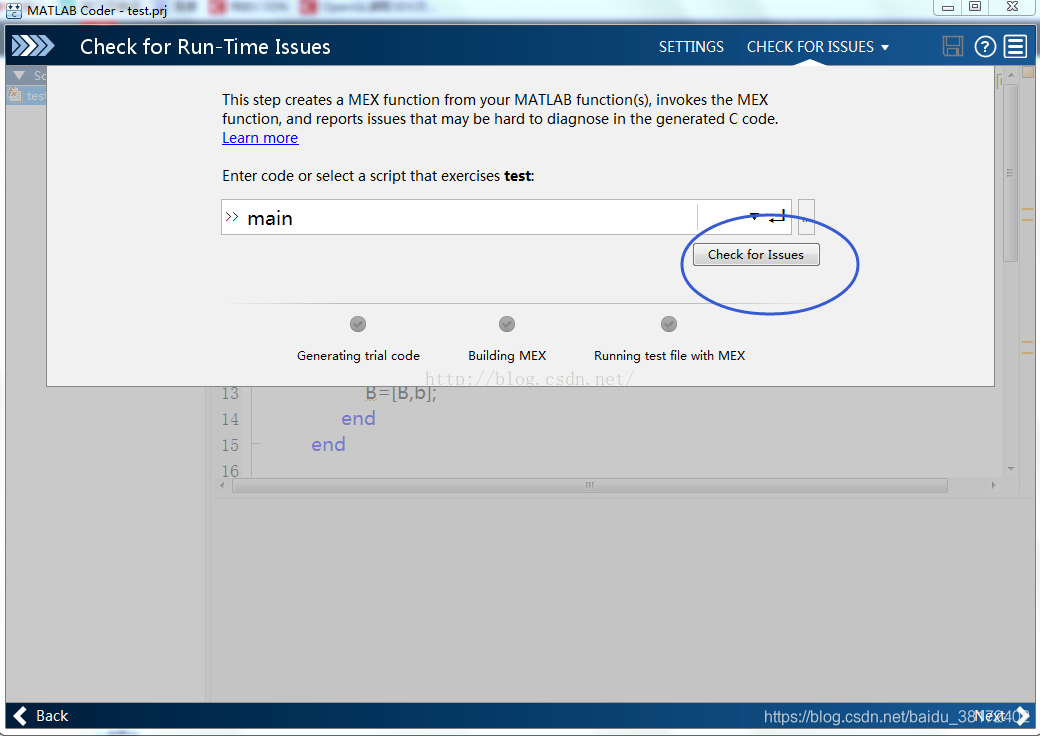The image size is (1040, 736).
Task: Click the browse ellipsis button beside input
Action: (806, 217)
